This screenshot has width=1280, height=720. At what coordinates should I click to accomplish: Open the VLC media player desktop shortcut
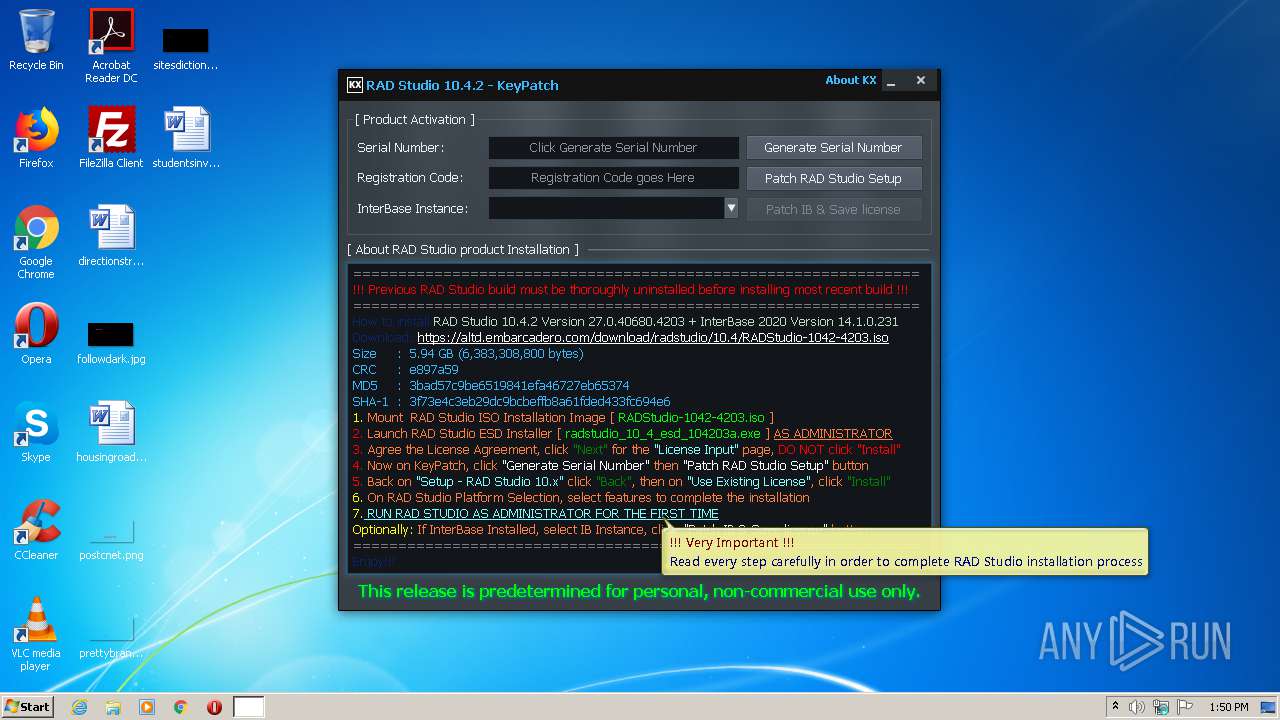coord(36,634)
